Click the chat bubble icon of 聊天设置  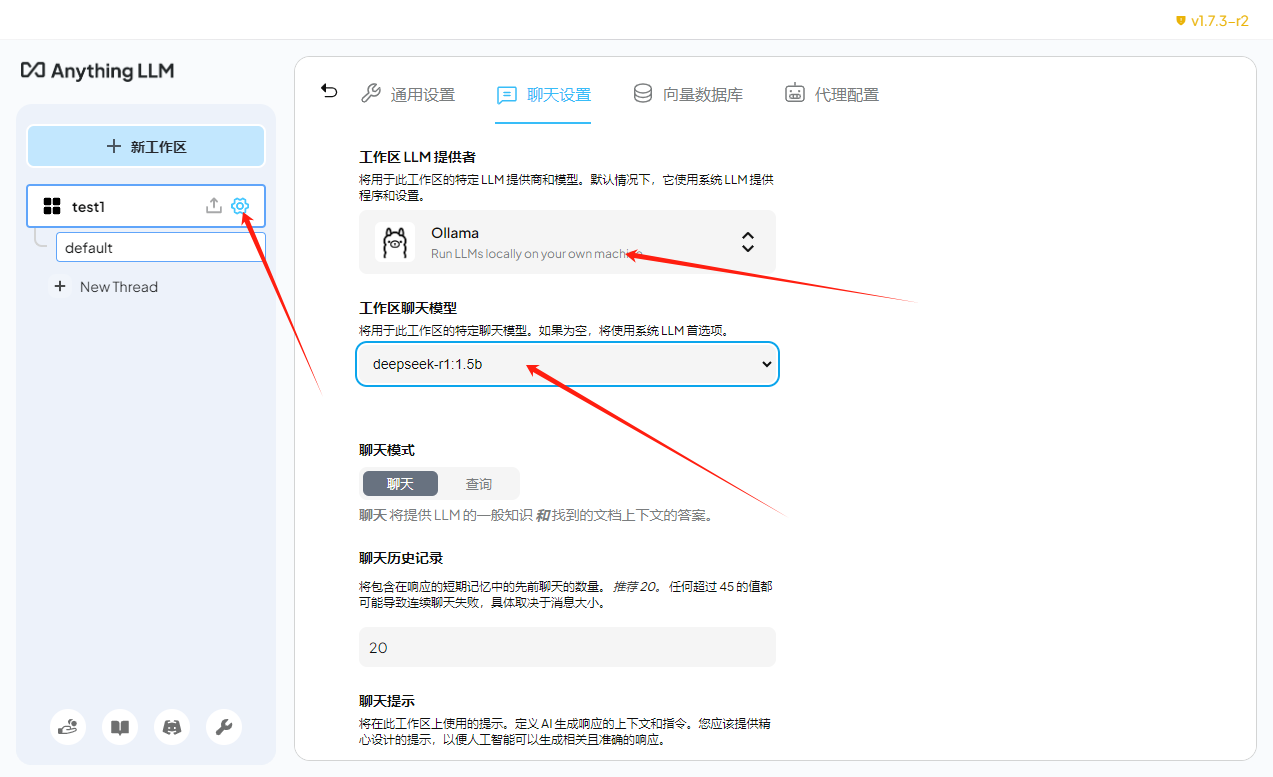click(x=507, y=95)
